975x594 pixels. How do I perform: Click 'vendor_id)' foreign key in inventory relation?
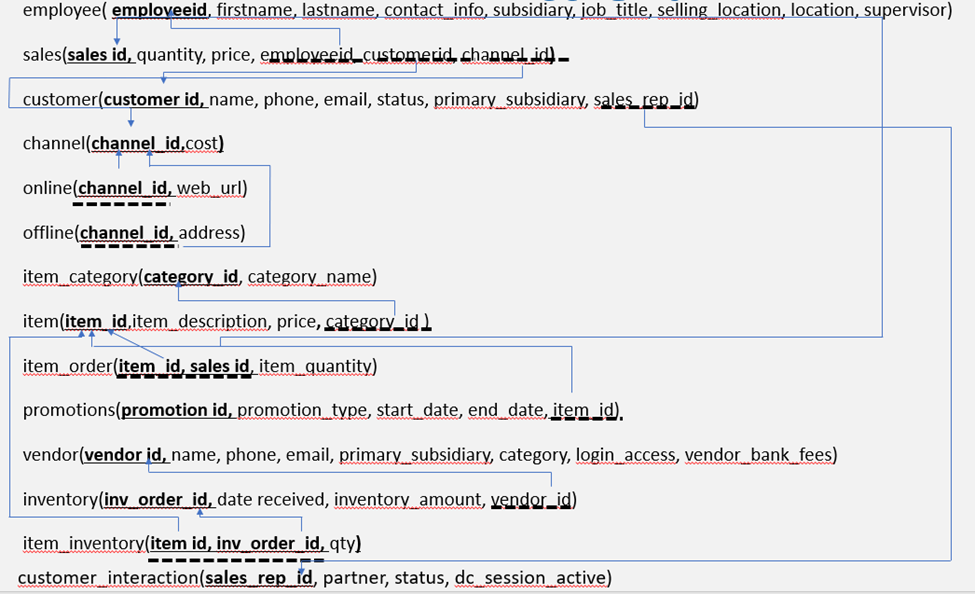534,499
